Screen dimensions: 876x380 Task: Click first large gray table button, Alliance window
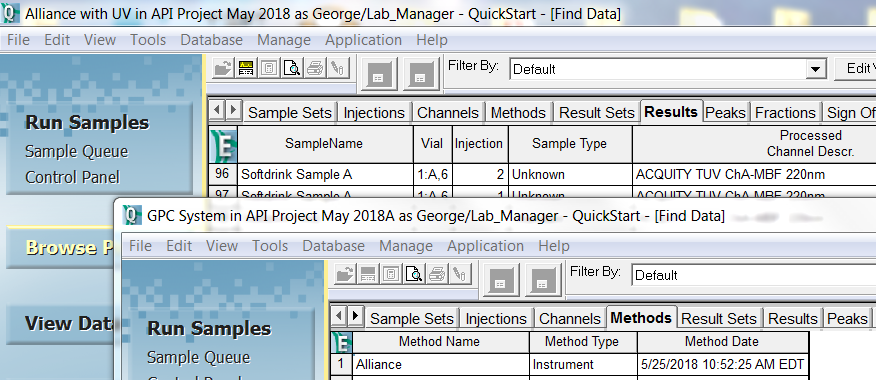[x=379, y=73]
